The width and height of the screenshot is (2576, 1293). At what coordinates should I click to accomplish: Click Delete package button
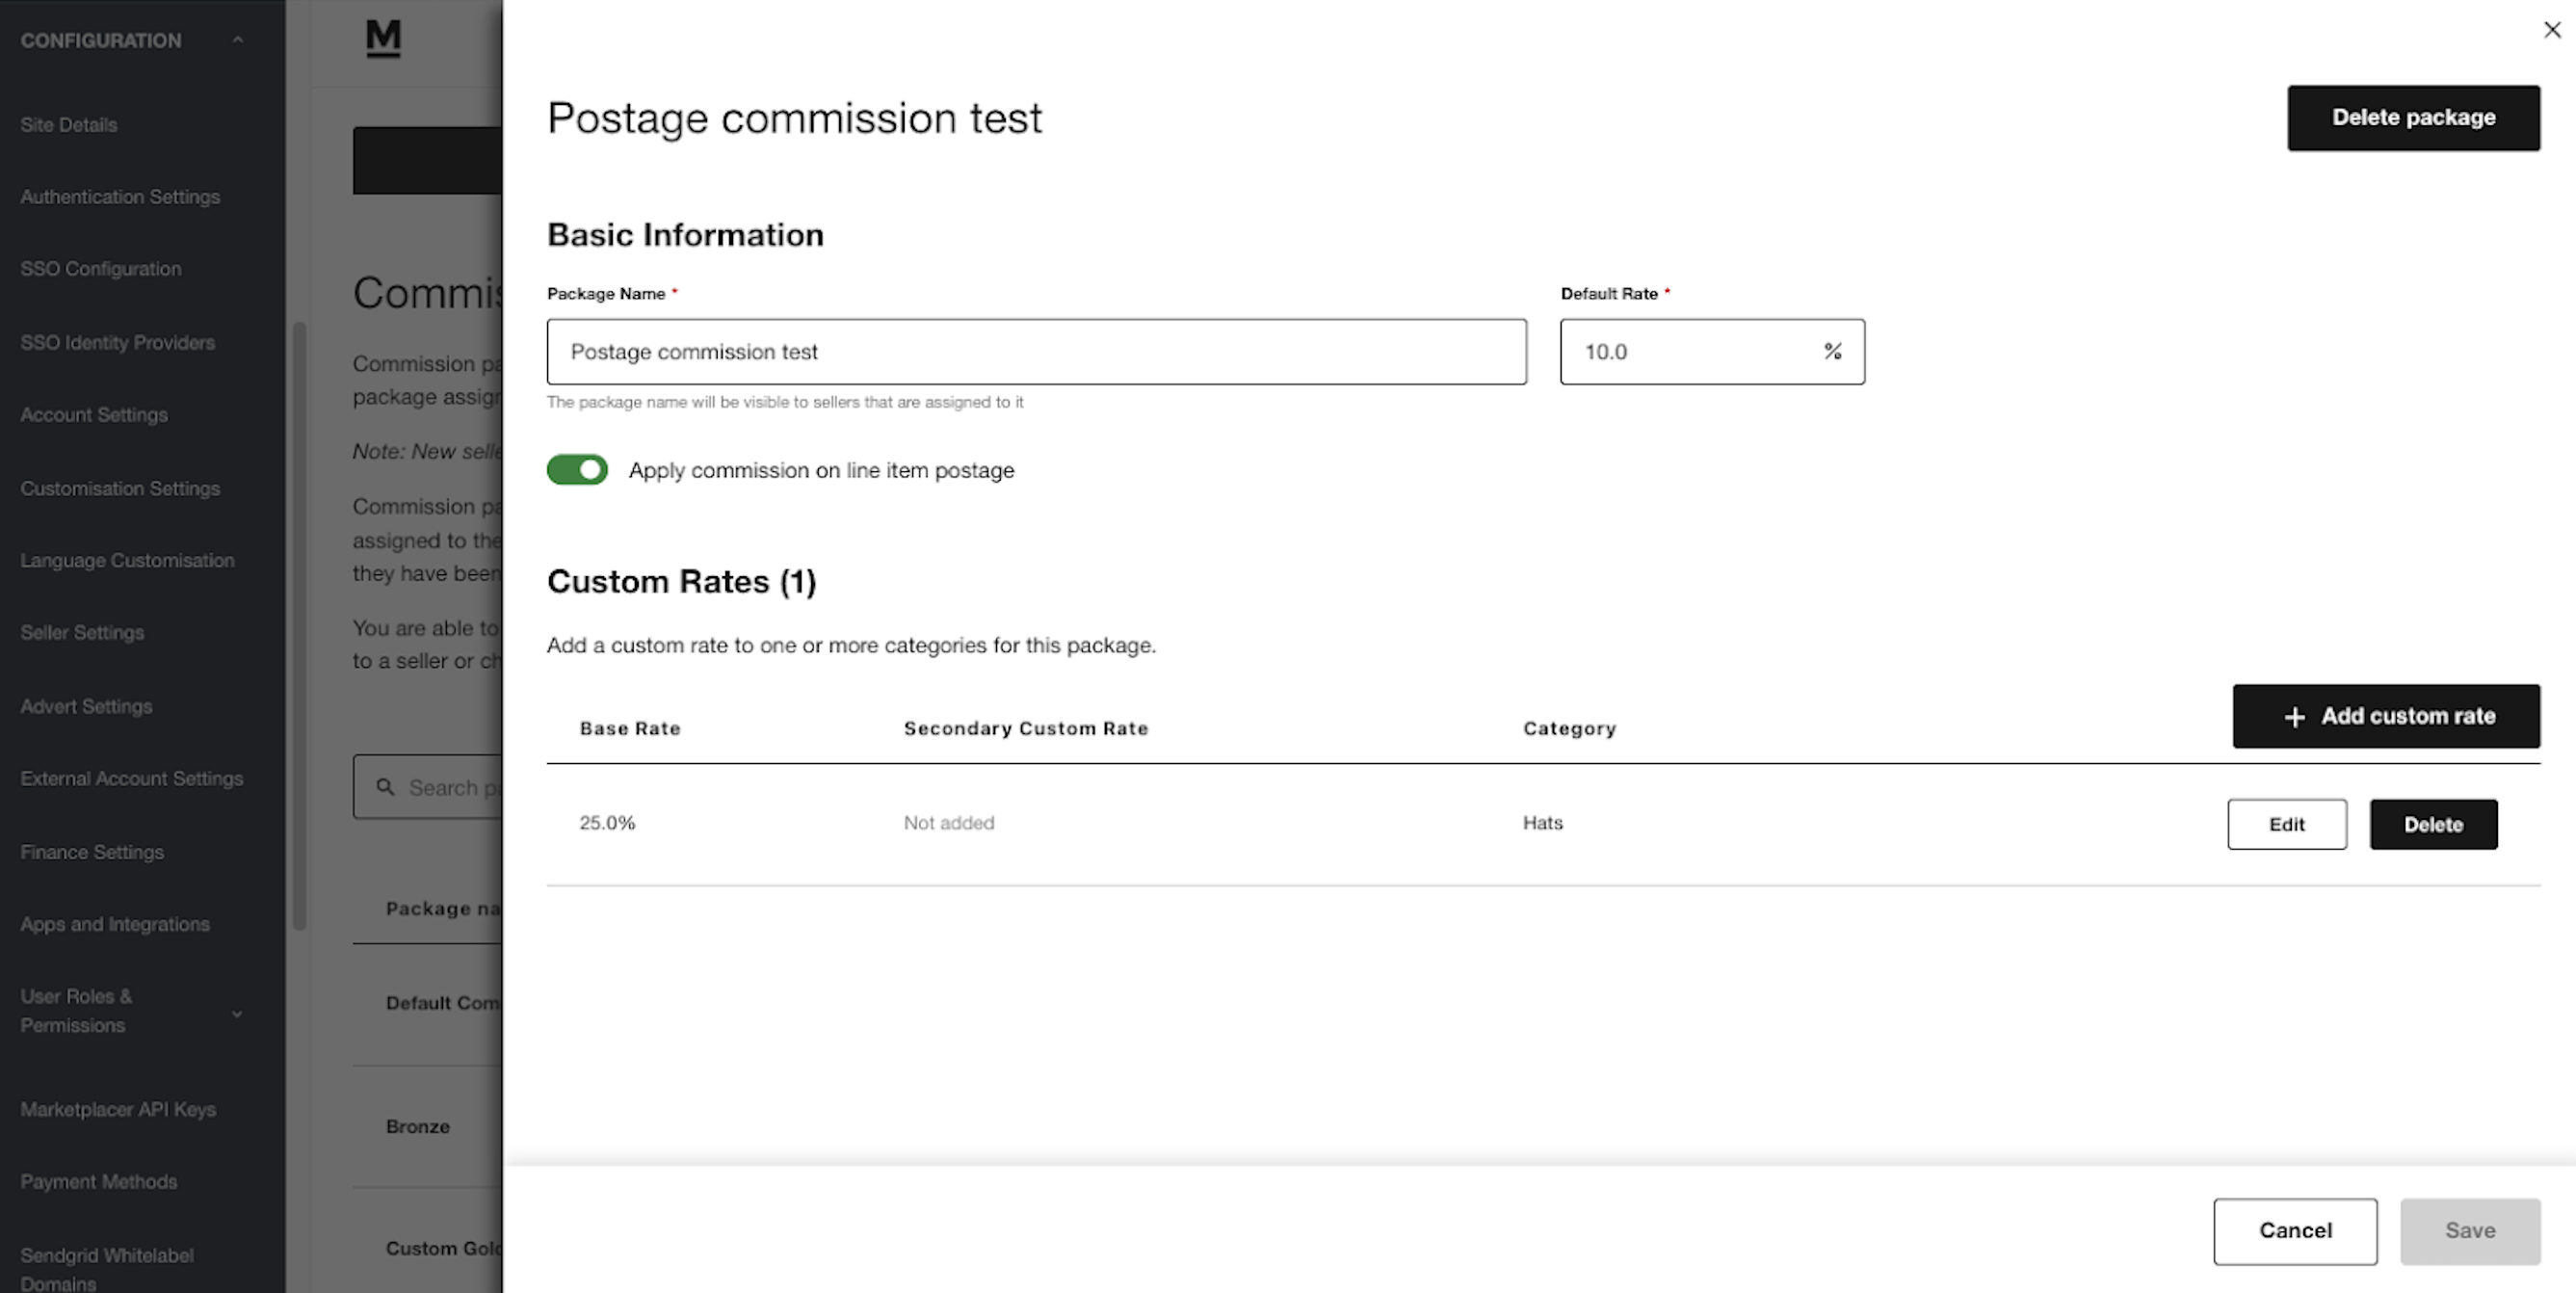[x=2413, y=118]
